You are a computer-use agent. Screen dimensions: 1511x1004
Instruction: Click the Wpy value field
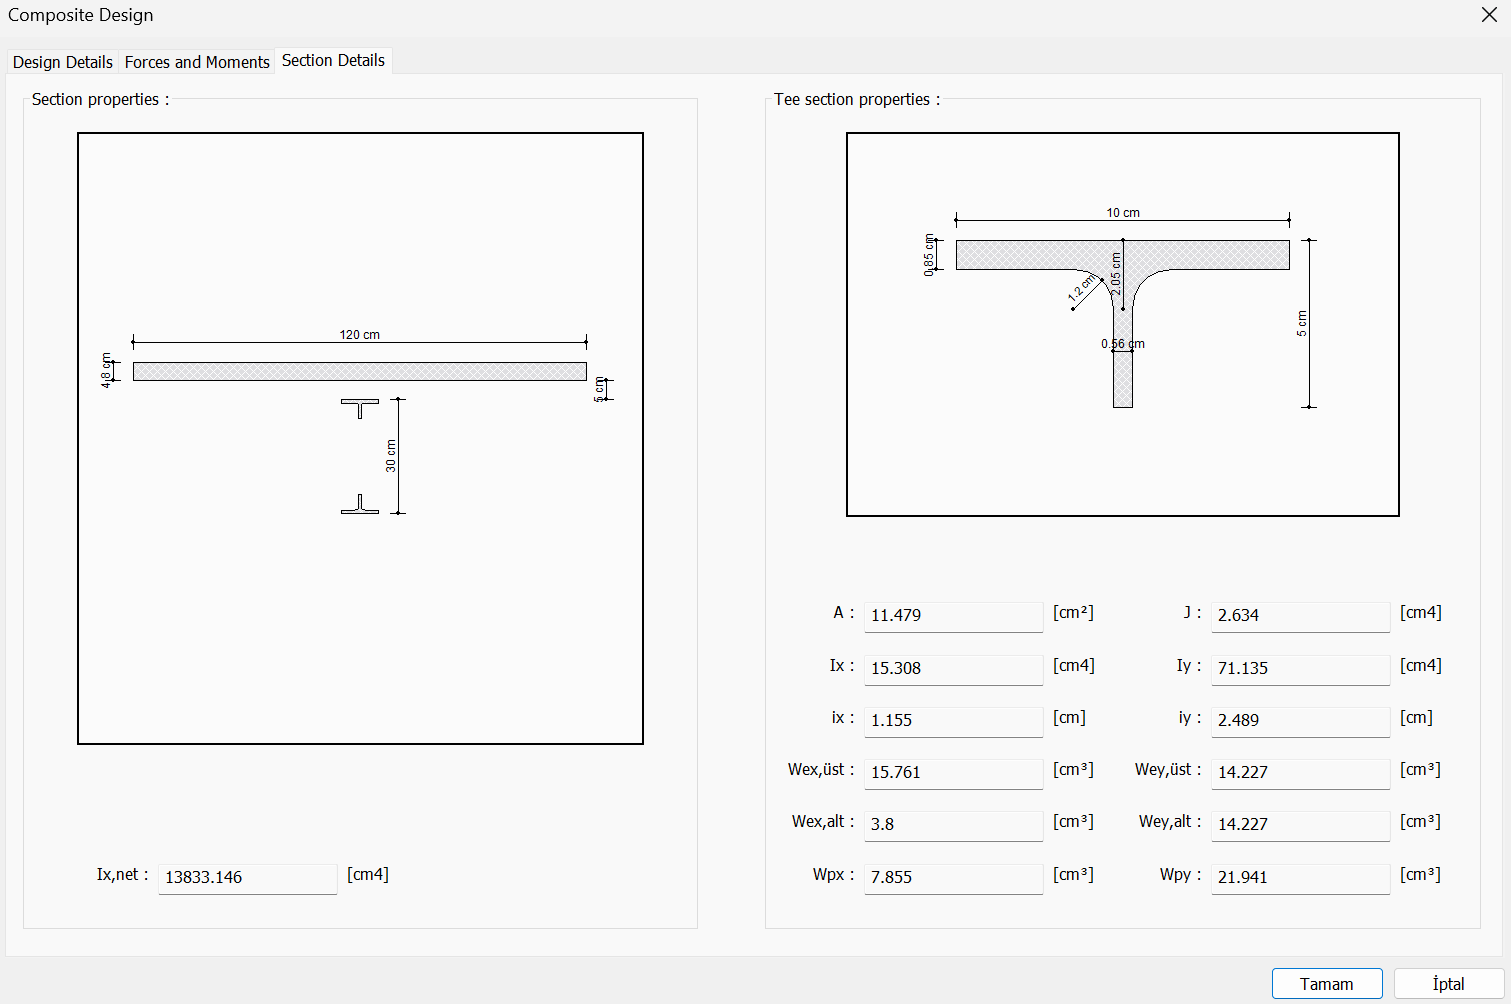[x=1300, y=878]
